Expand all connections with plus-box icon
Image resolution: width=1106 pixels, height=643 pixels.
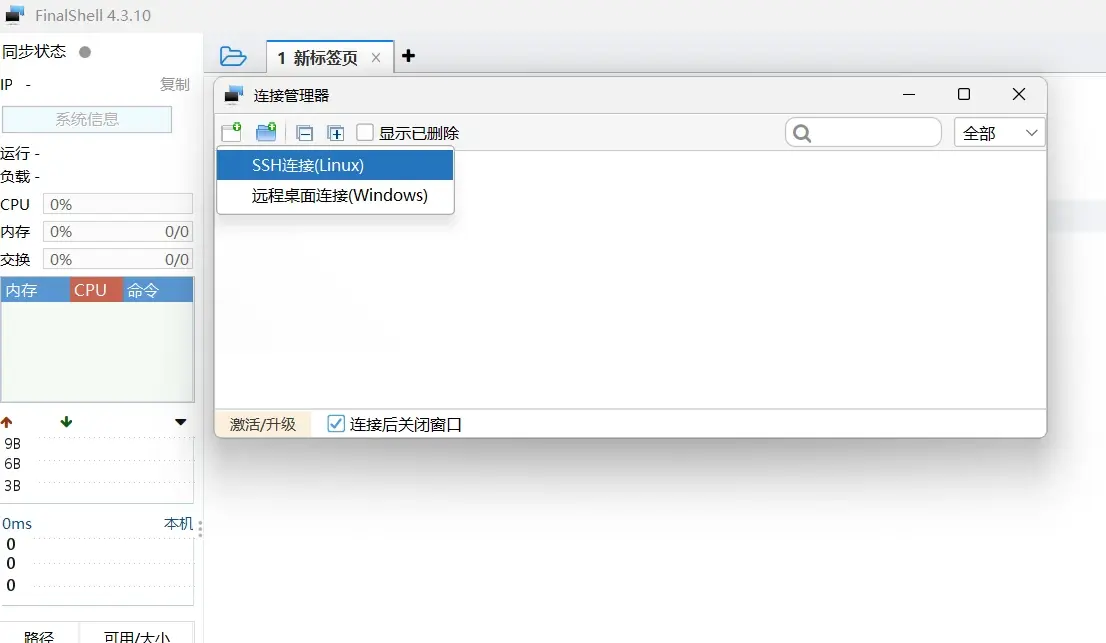(336, 133)
